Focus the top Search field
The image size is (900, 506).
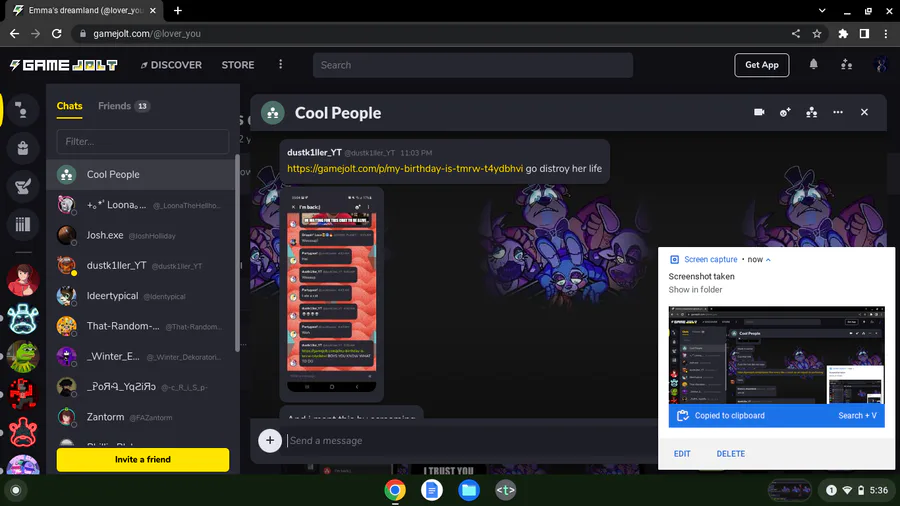point(473,65)
